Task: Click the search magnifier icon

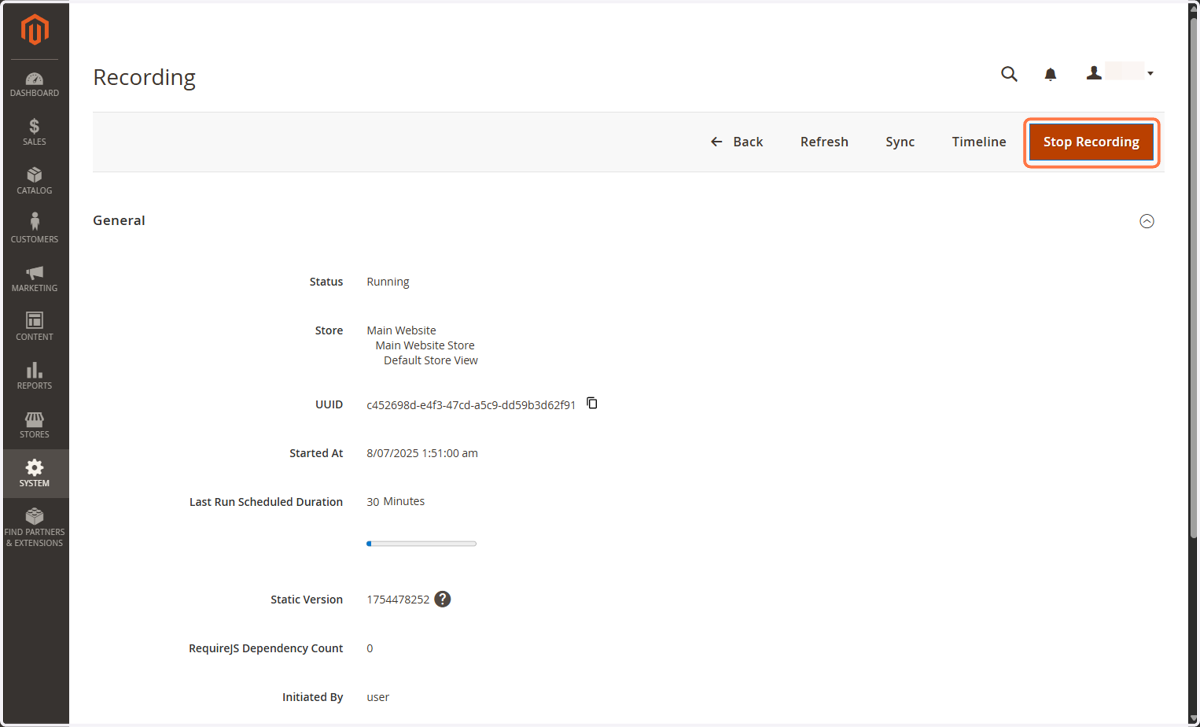Action: pyautogui.click(x=1009, y=74)
